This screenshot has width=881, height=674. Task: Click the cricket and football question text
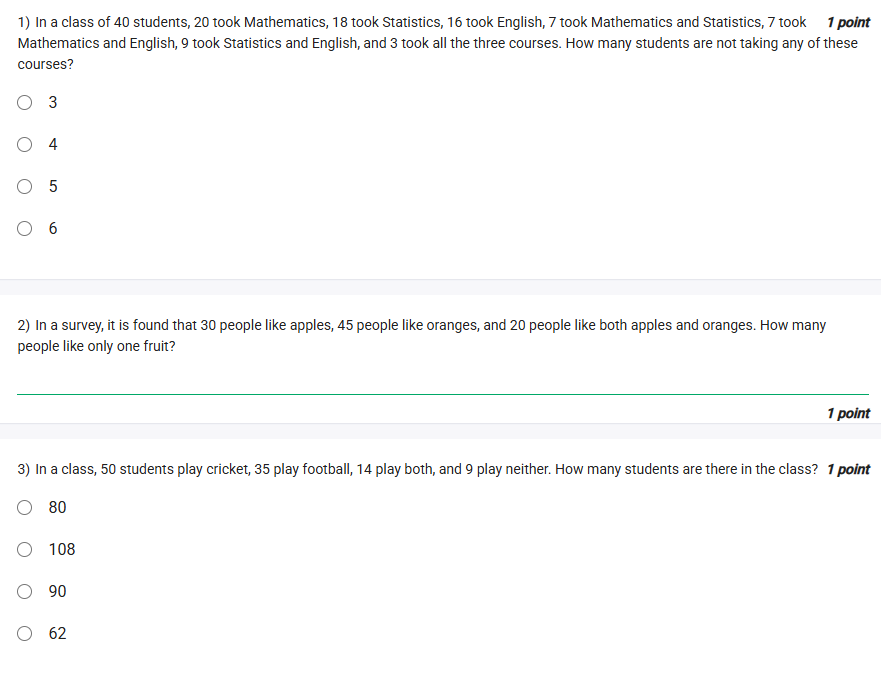(418, 469)
